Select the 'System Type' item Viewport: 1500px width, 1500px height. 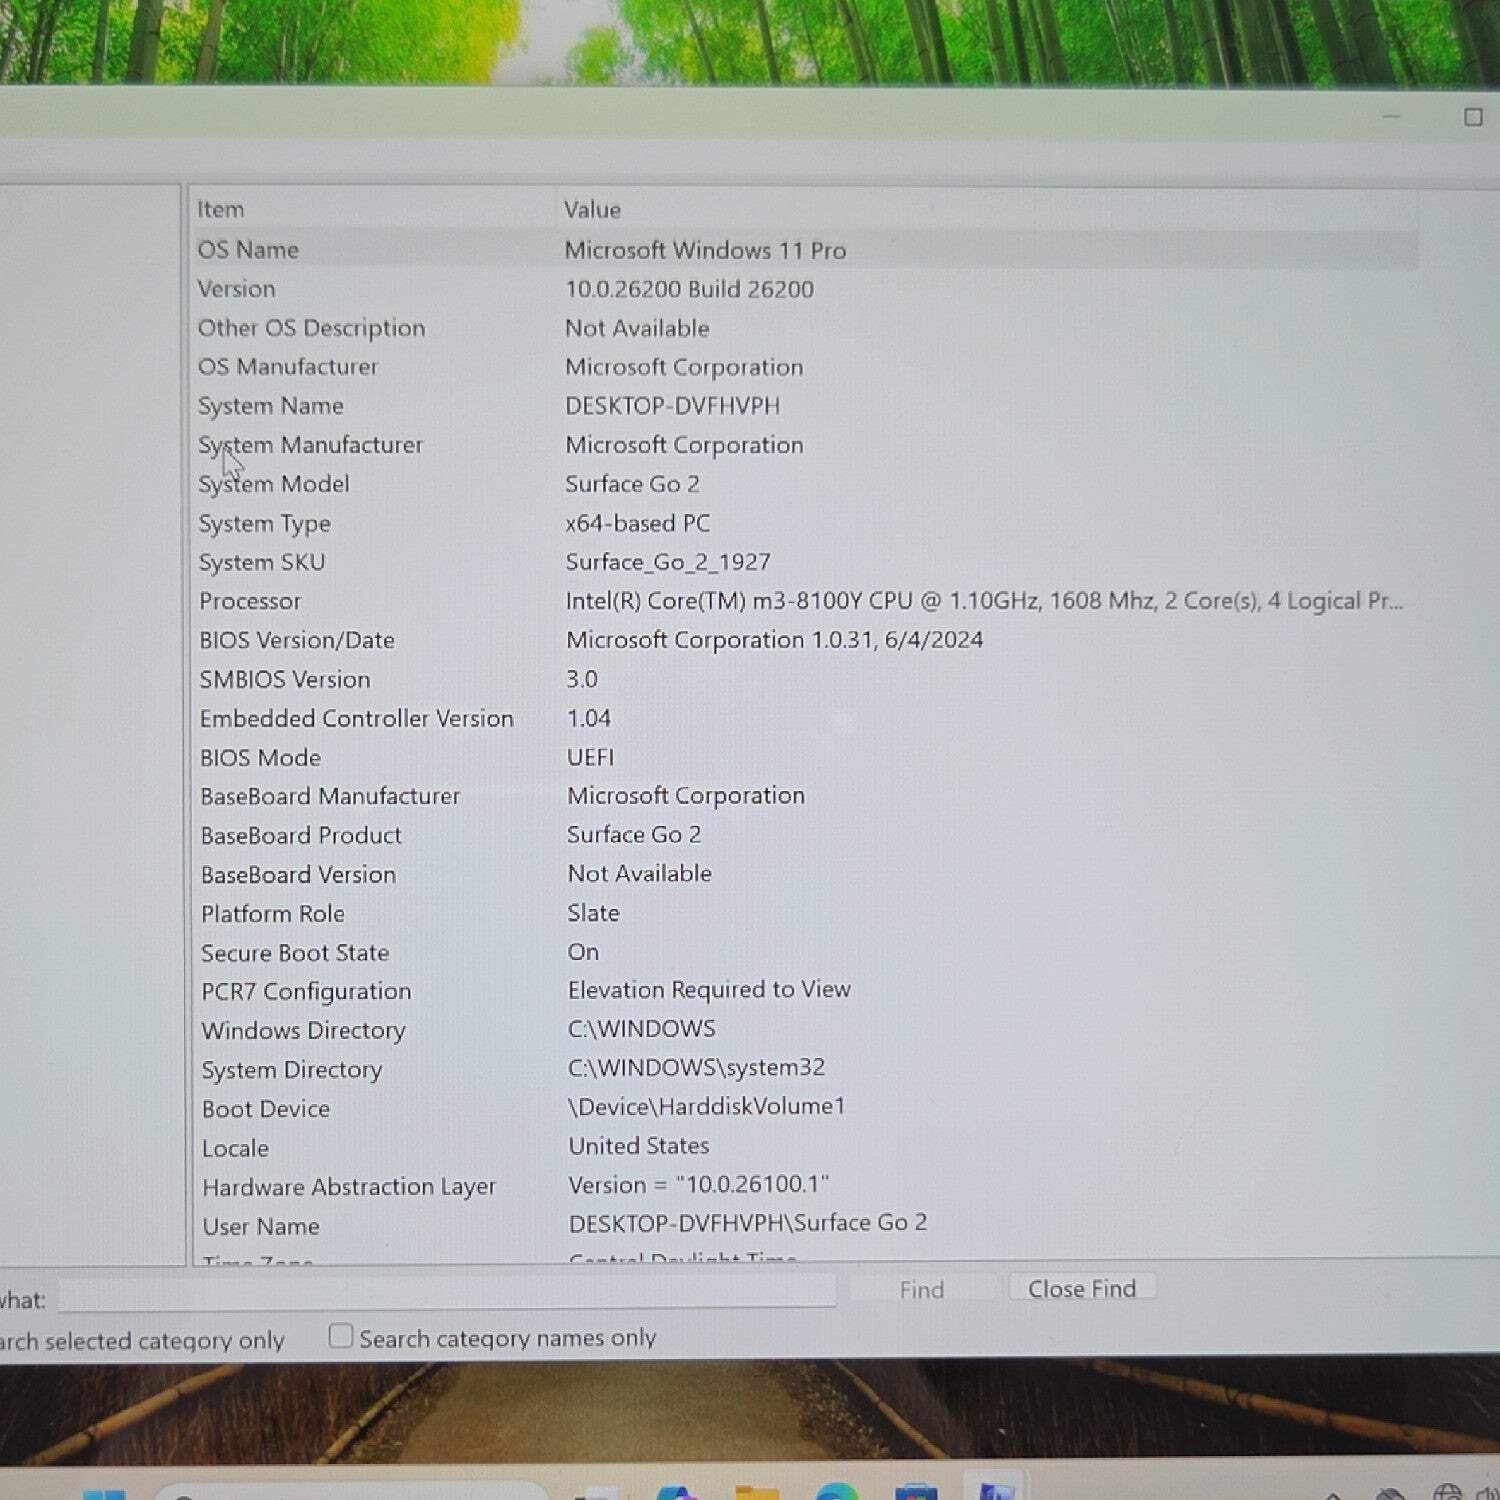coord(264,524)
